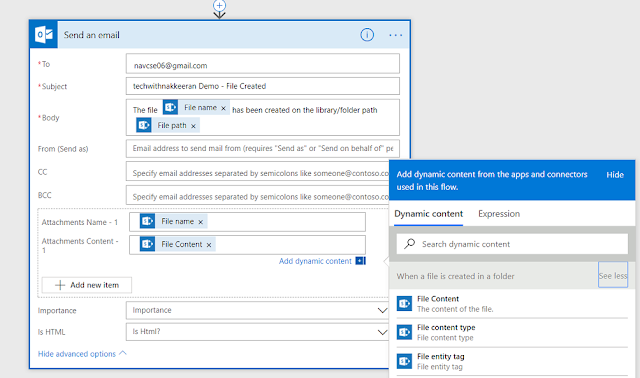Open the info icon on Send an email
640x378 pixels.
point(367,35)
